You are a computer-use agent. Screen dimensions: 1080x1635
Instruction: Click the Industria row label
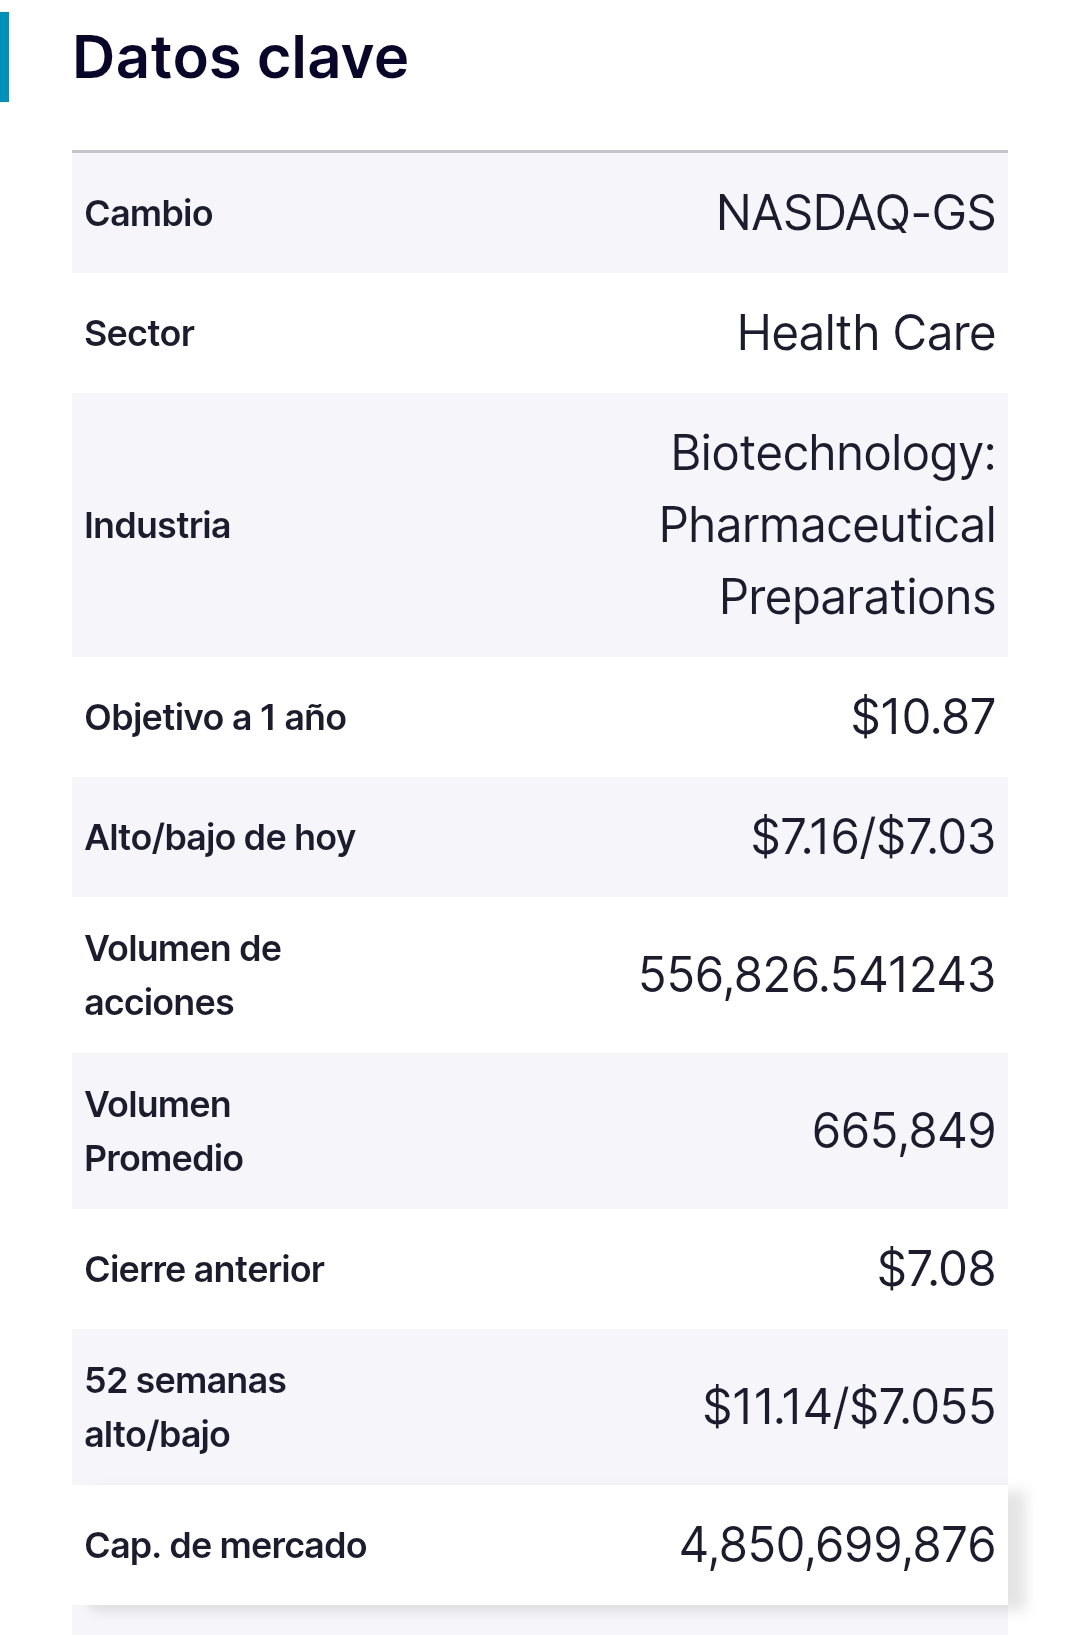pos(157,525)
